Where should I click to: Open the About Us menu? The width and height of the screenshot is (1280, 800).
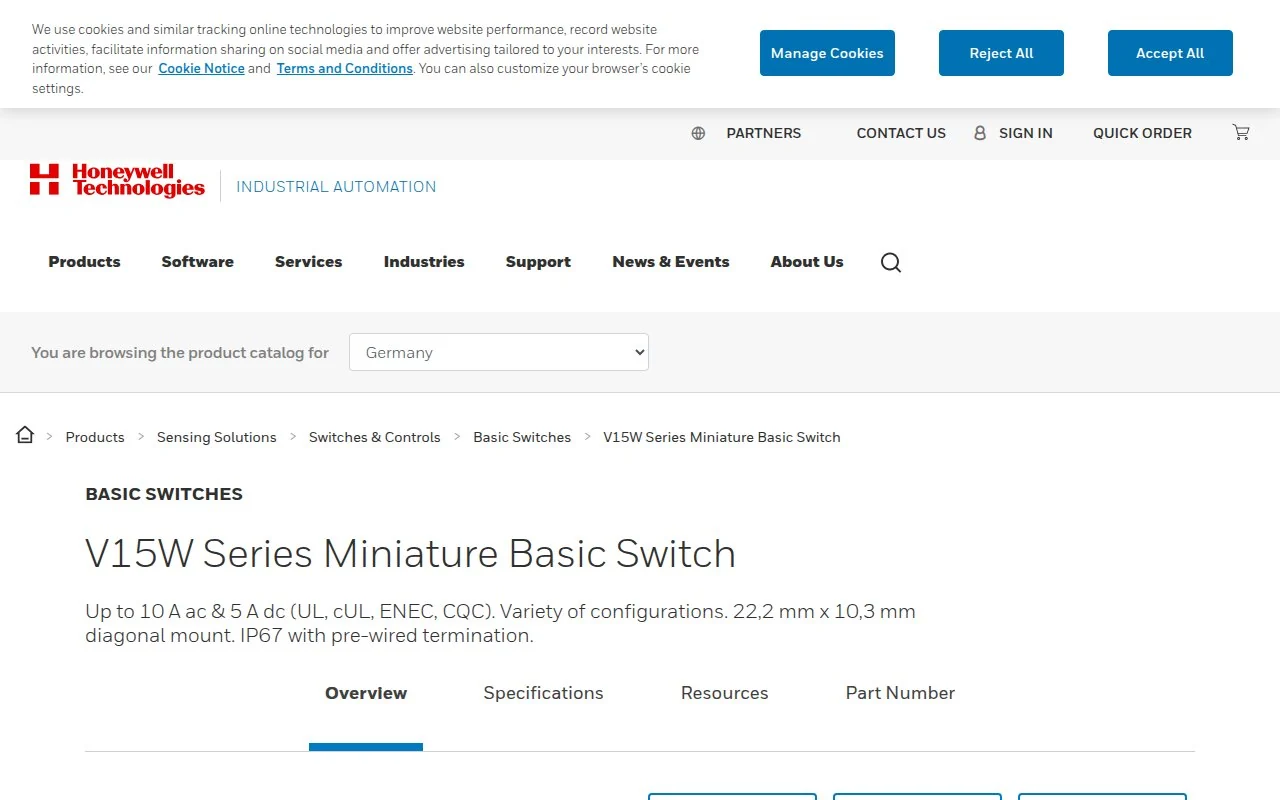point(807,262)
